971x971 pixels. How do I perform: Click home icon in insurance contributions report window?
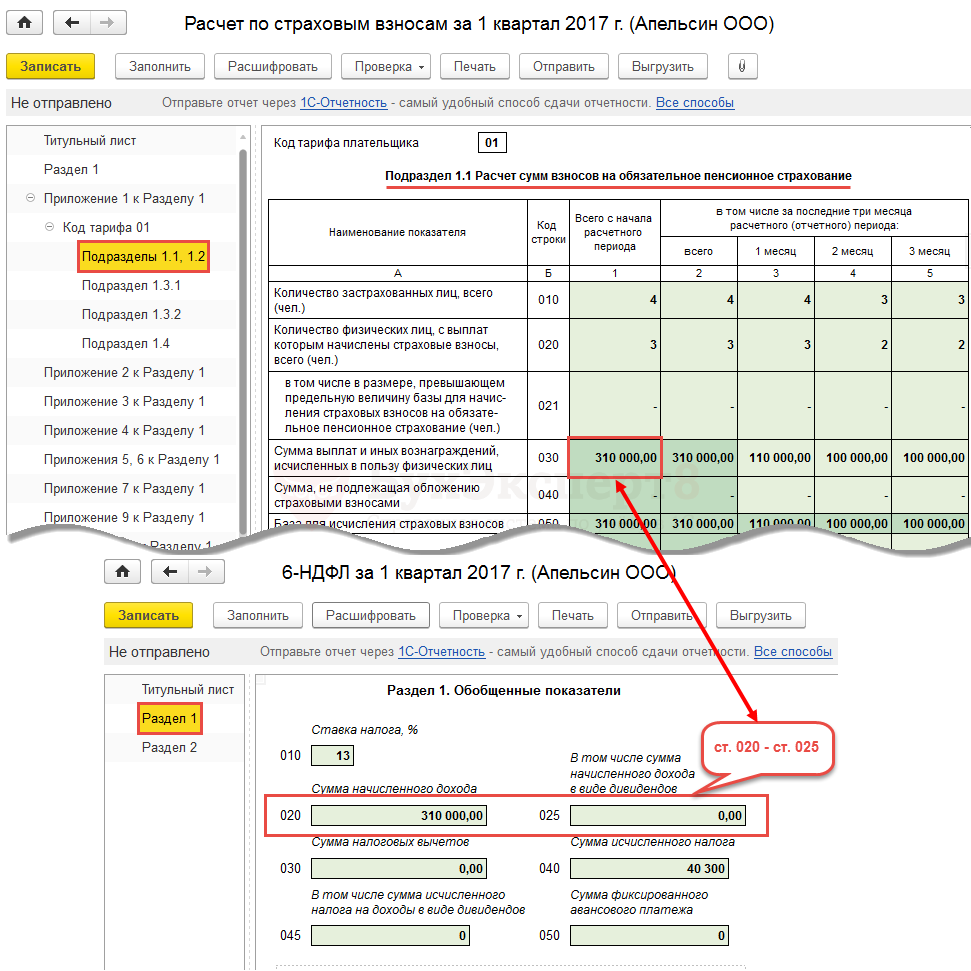(x=25, y=22)
